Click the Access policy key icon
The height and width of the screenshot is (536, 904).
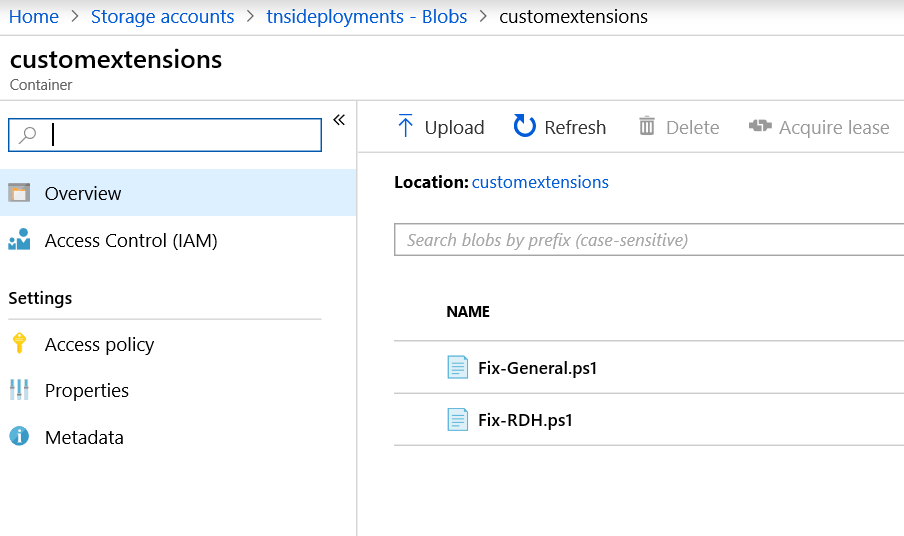point(19,343)
